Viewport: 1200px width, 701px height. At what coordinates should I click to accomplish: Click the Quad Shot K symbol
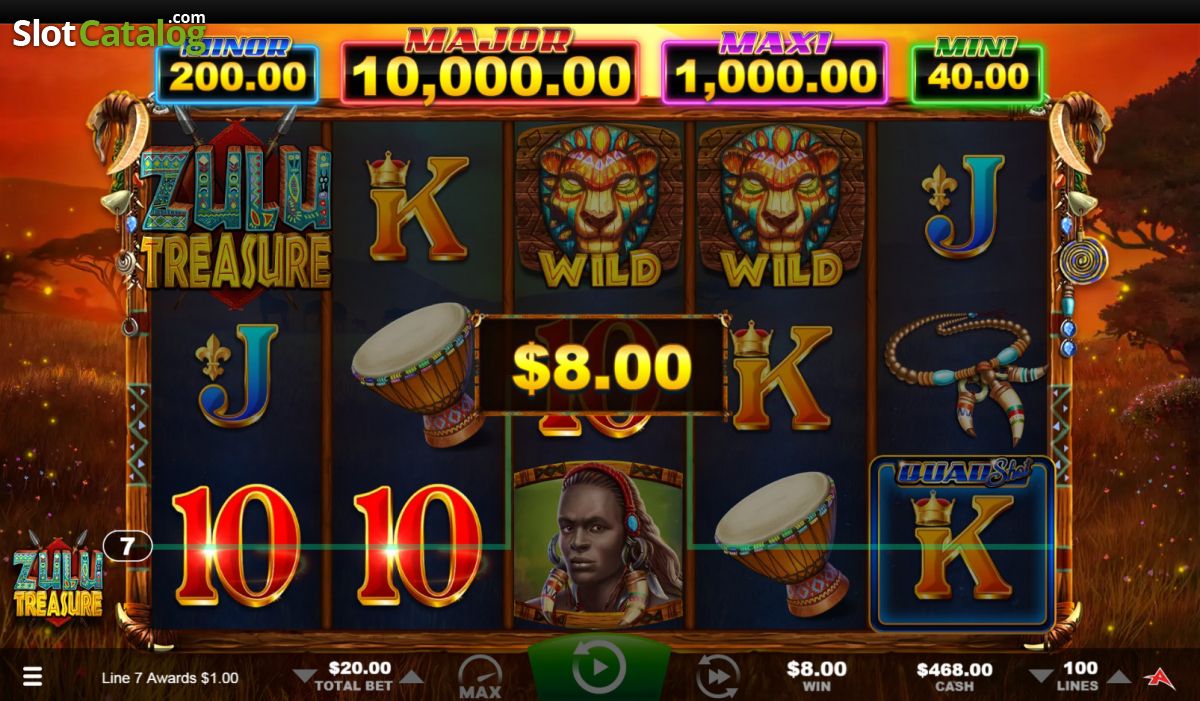point(961,545)
